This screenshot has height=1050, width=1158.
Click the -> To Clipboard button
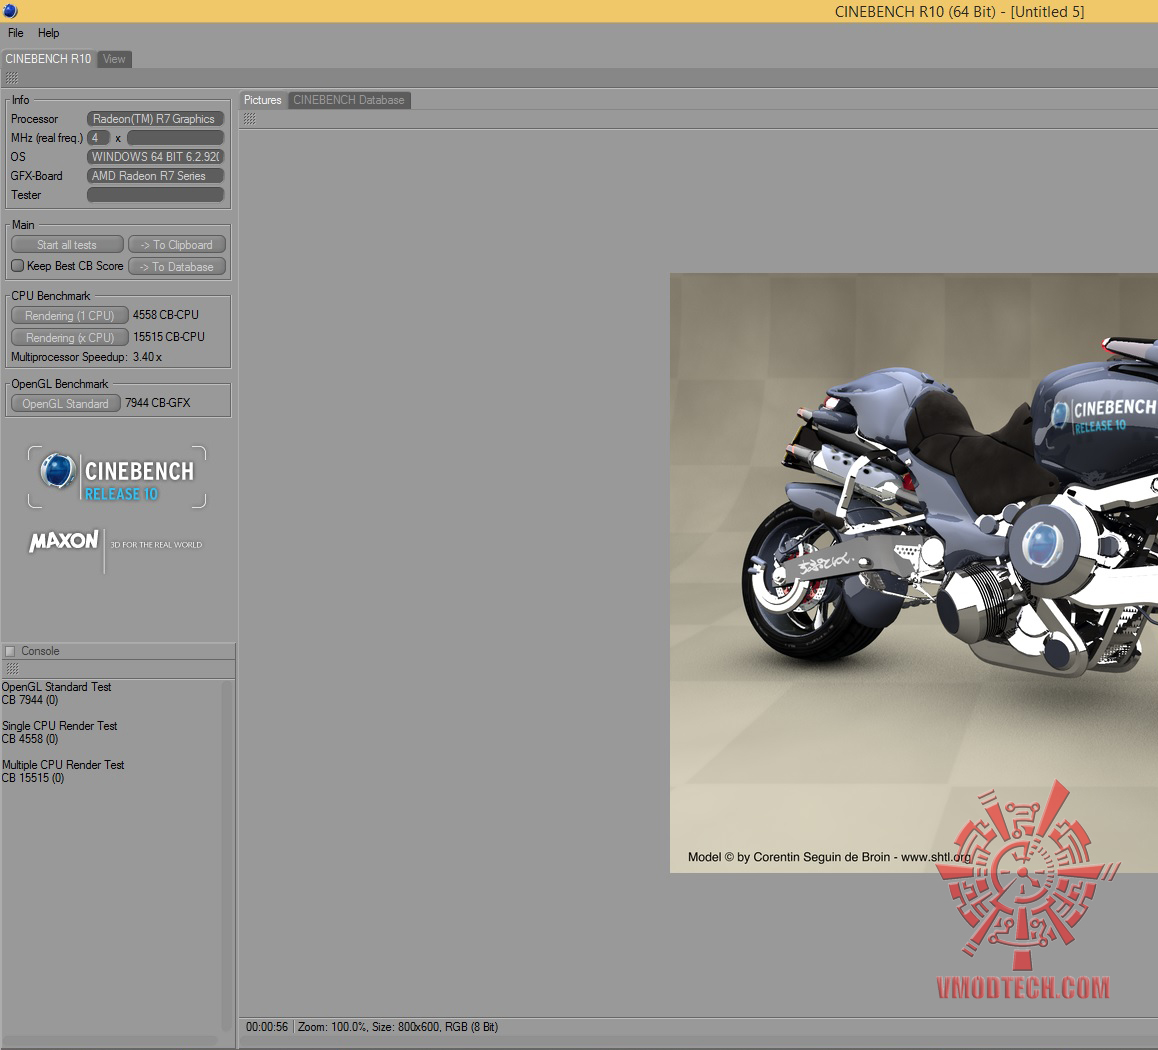177,245
